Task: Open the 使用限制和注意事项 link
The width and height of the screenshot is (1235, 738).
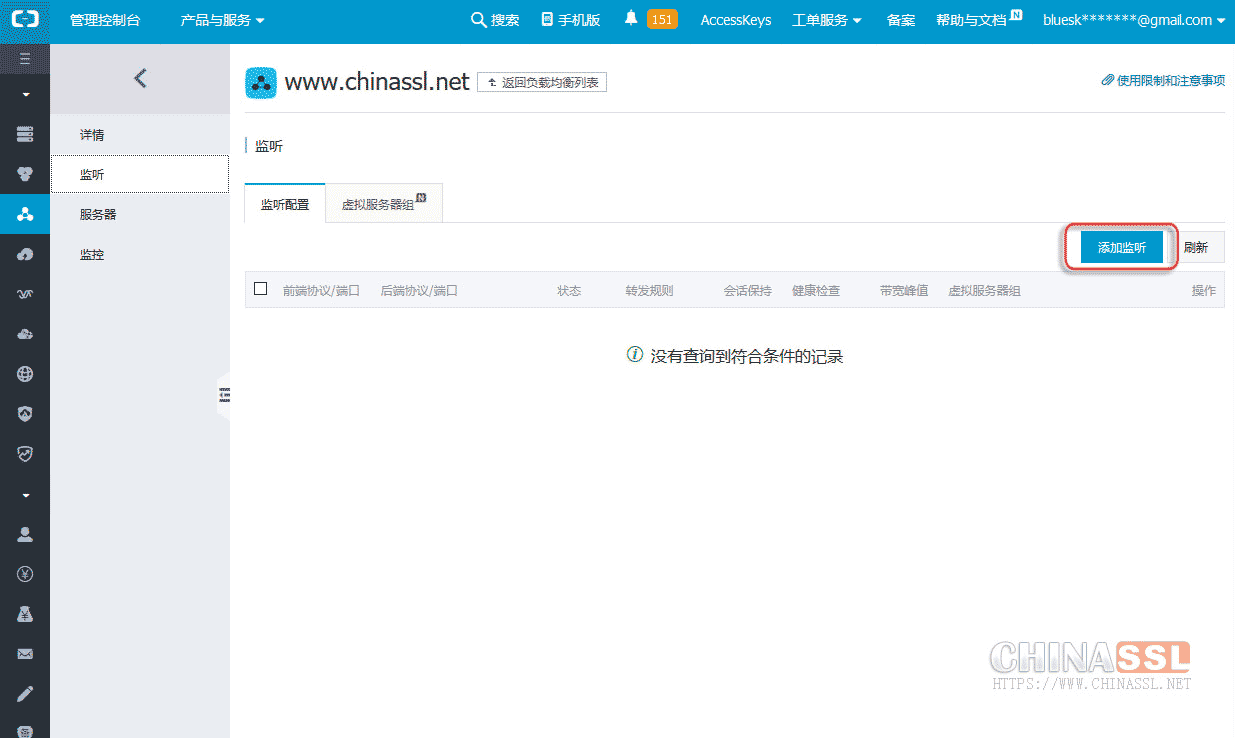Action: pyautogui.click(x=1163, y=80)
